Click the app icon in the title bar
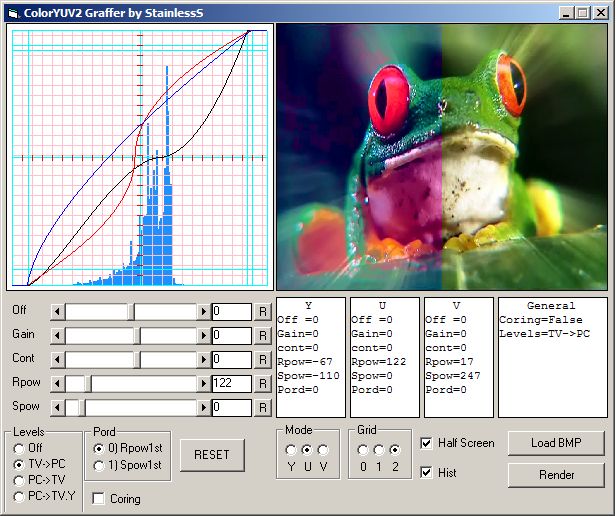 pyautogui.click(x=13, y=13)
